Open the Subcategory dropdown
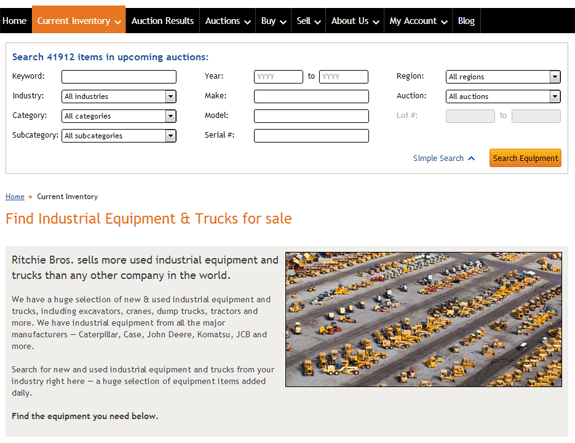Image resolution: width=575 pixels, height=443 pixels. click(x=119, y=136)
